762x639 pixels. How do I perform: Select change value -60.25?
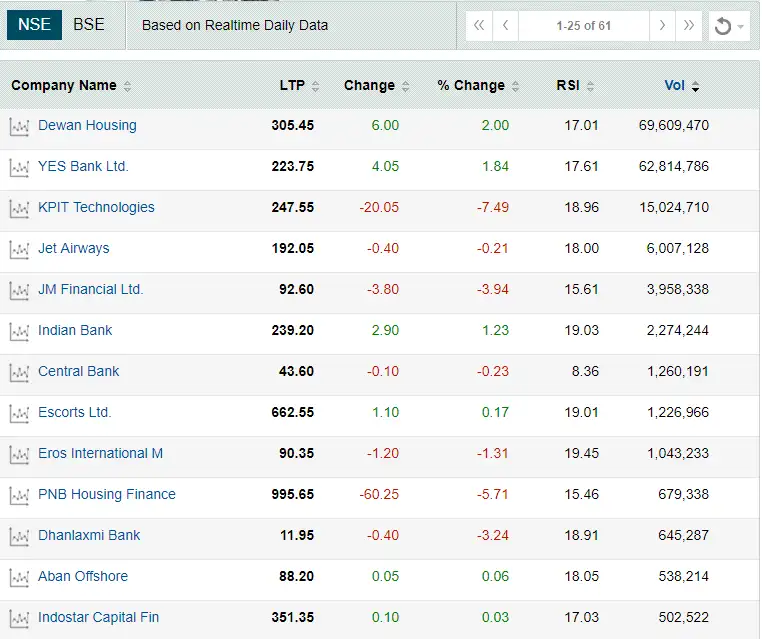(x=379, y=494)
